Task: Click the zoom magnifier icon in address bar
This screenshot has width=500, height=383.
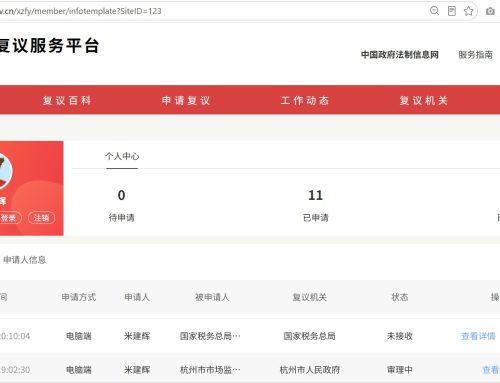Action: (x=434, y=11)
